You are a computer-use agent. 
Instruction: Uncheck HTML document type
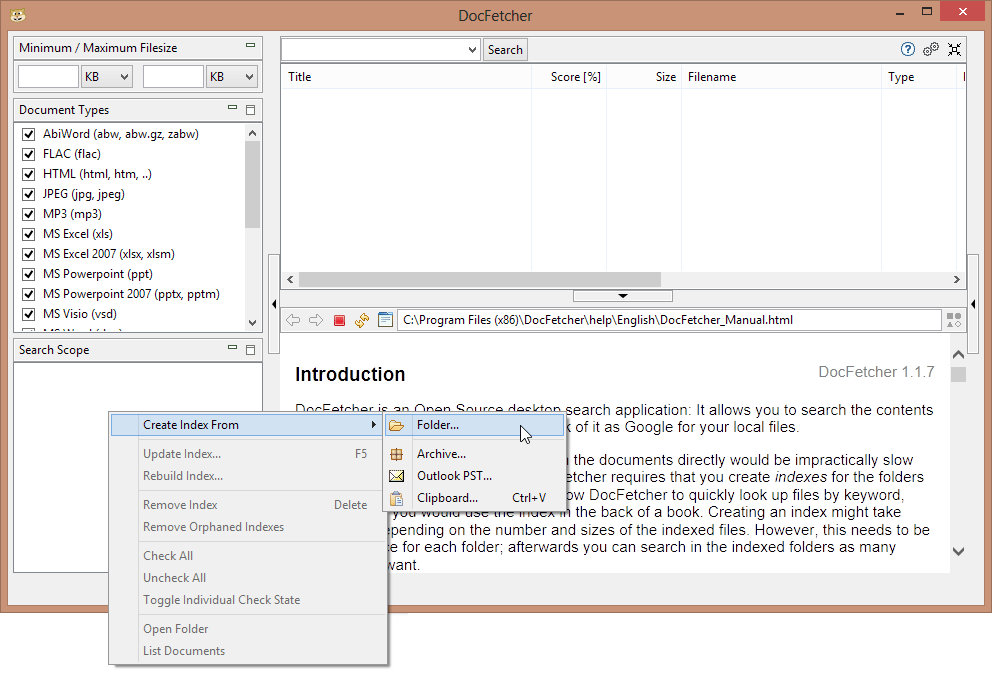click(28, 174)
